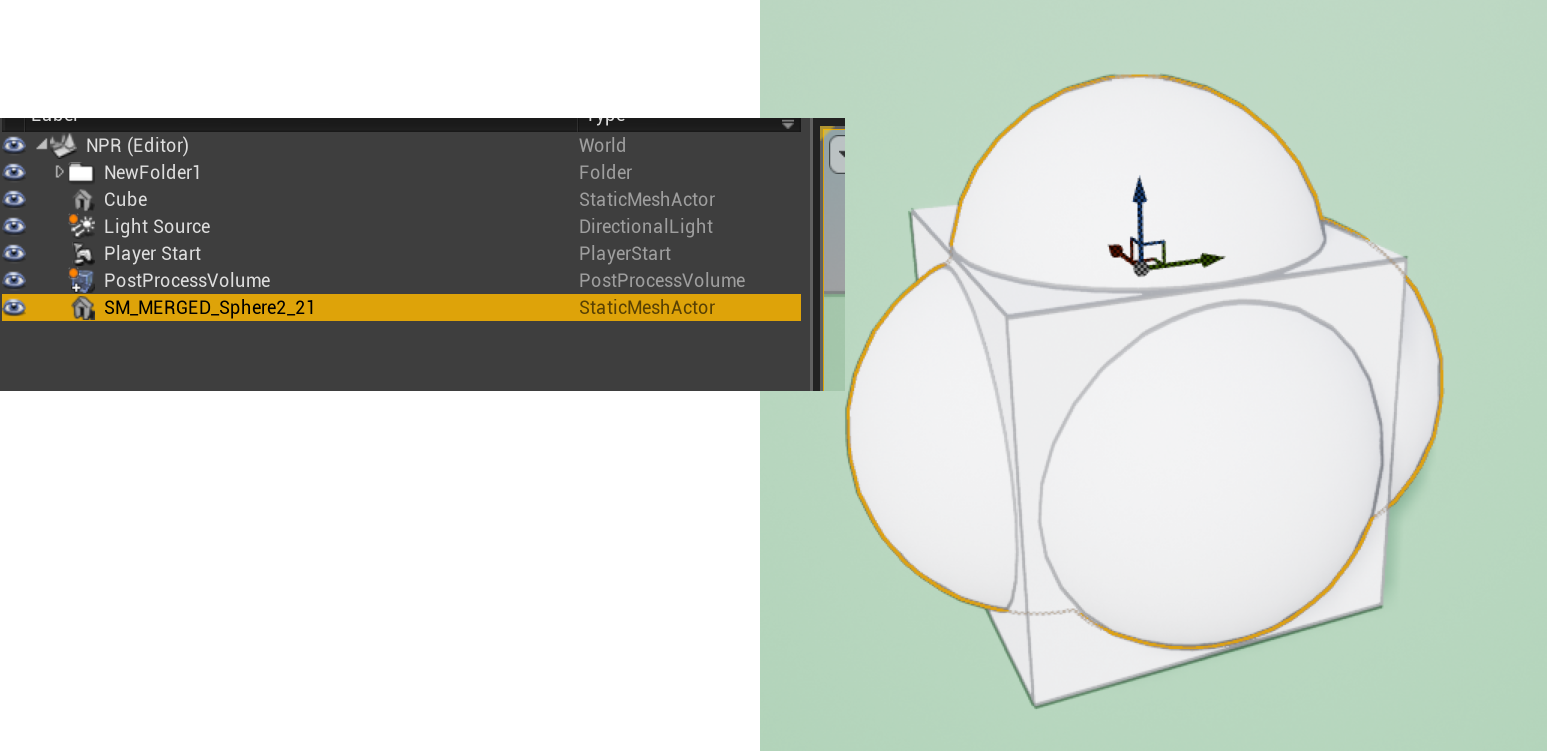This screenshot has width=1547, height=751.
Task: Click the folder icon next to NewFolder1
Action: [82, 172]
